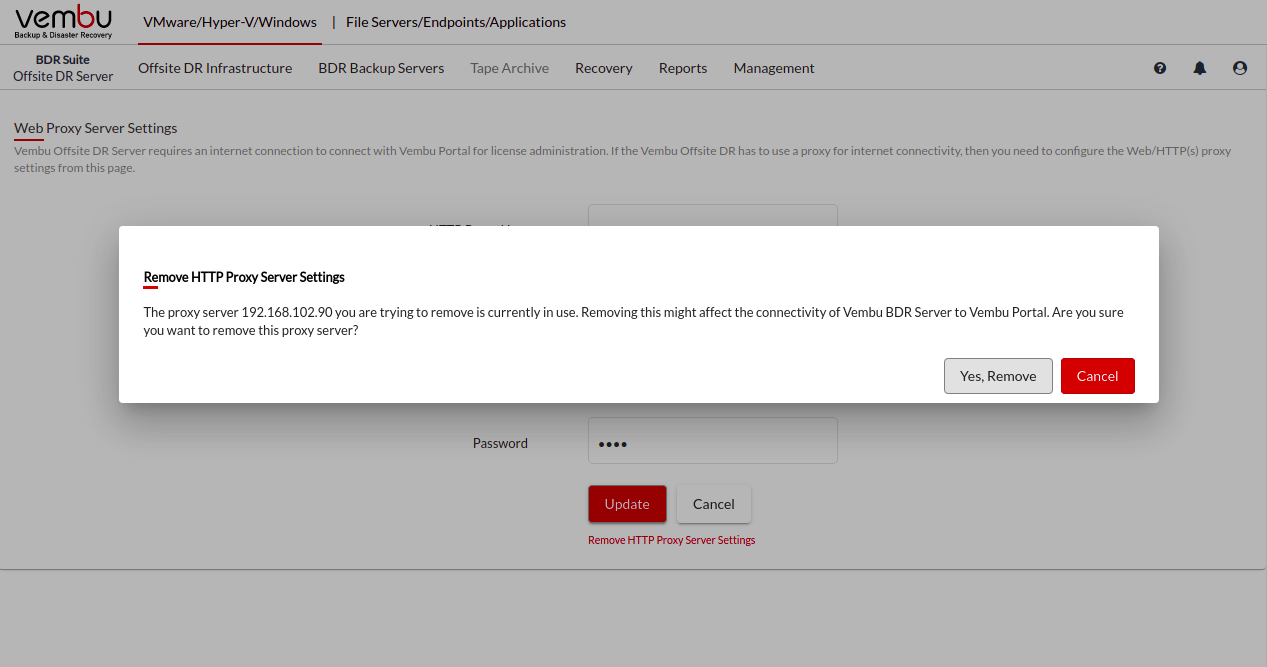1267x667 pixels.
Task: Open the help question mark icon
Action: tap(1160, 68)
